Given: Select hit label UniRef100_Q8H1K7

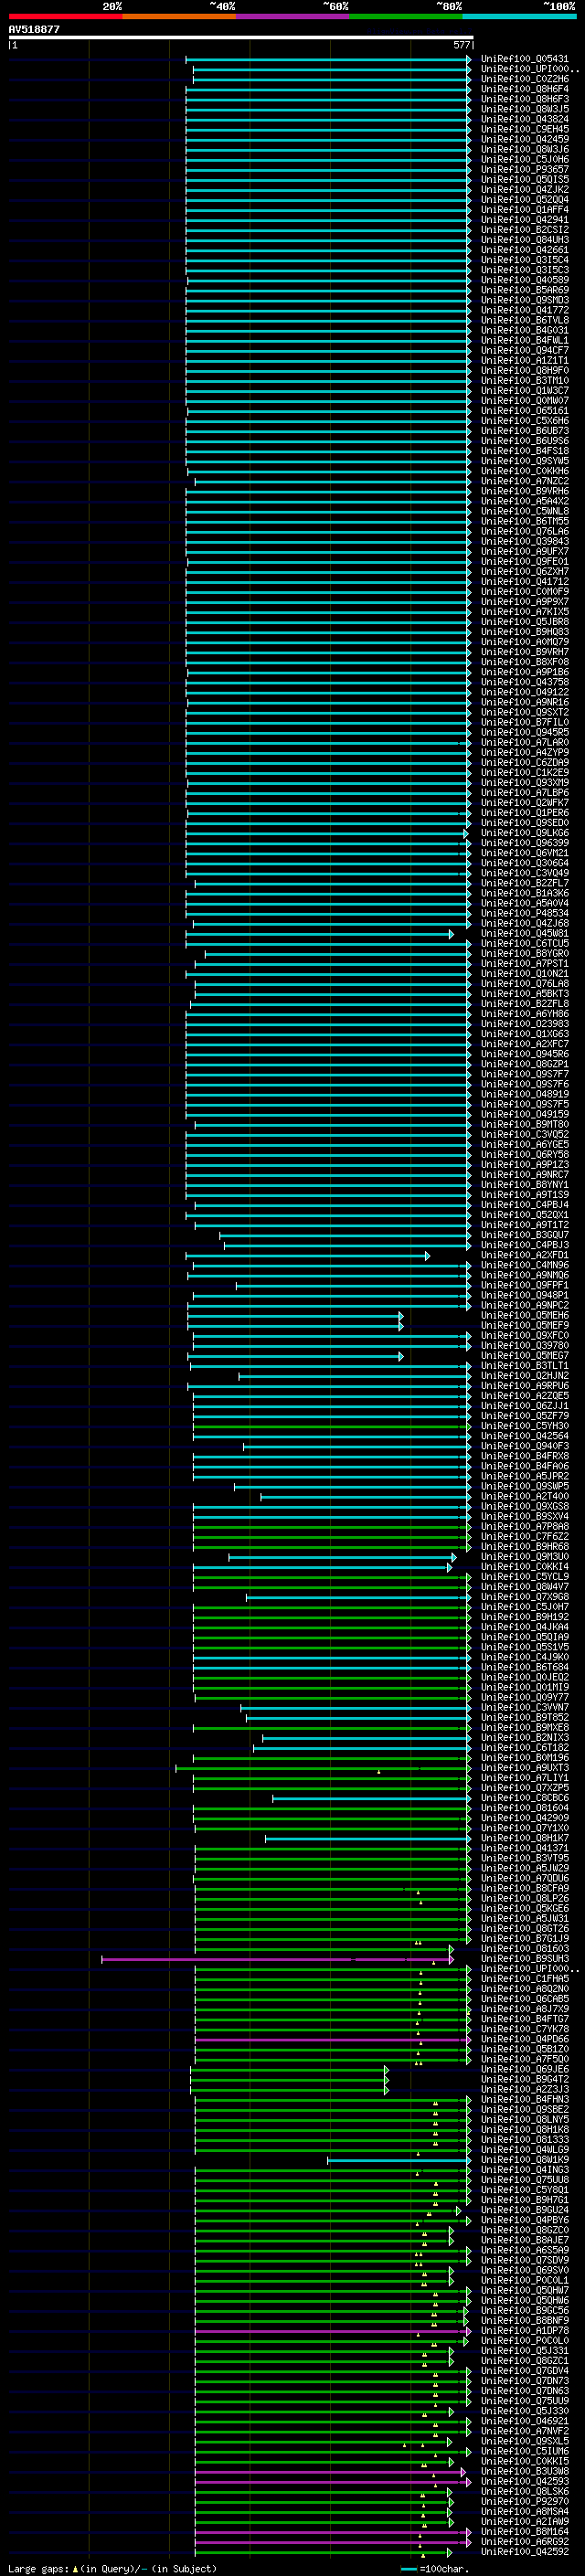Looking at the screenshot, I should coord(525,1838).
